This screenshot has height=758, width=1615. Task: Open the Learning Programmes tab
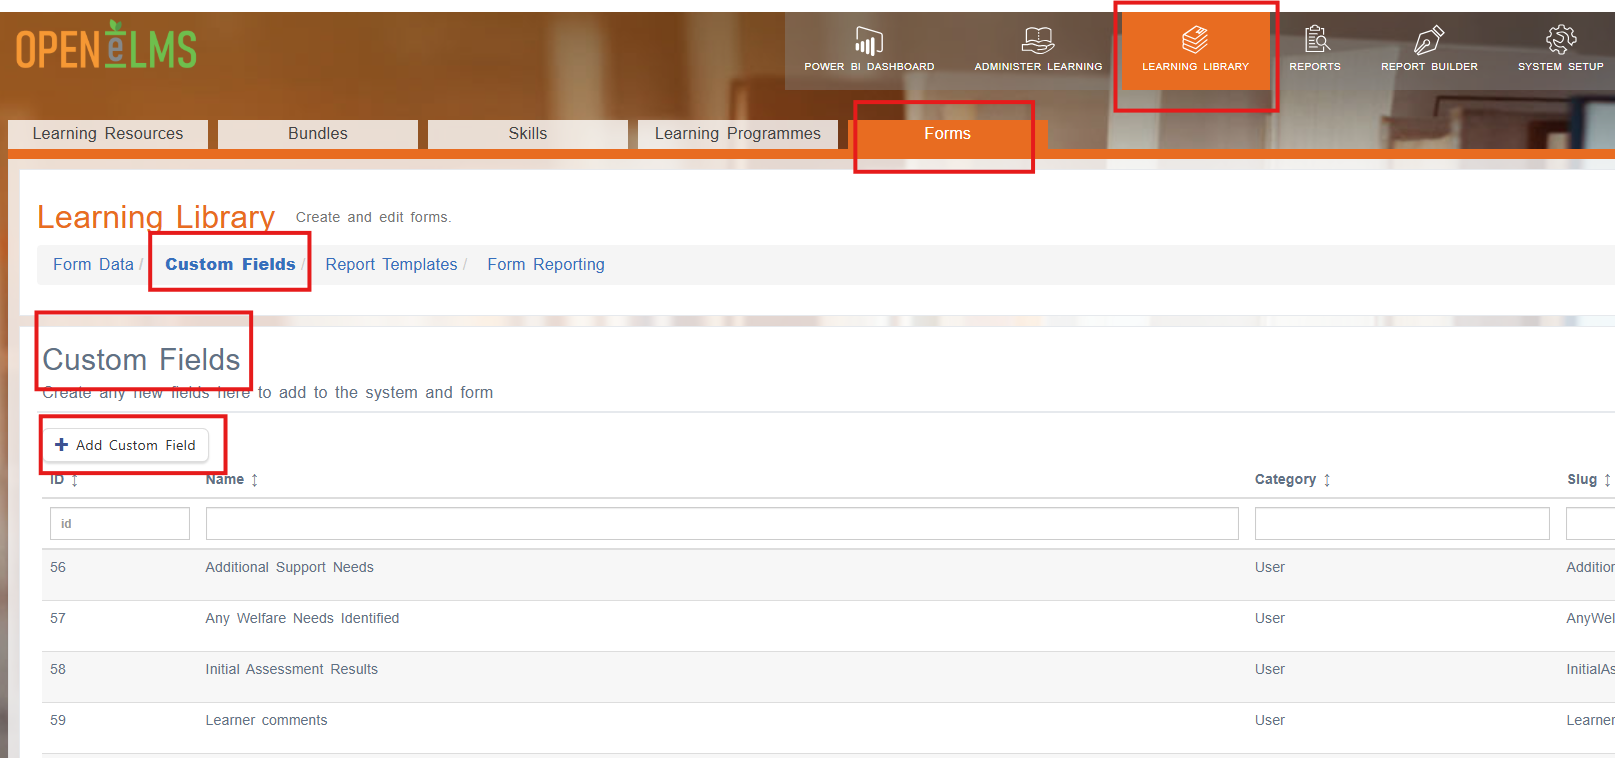pyautogui.click(x=738, y=134)
